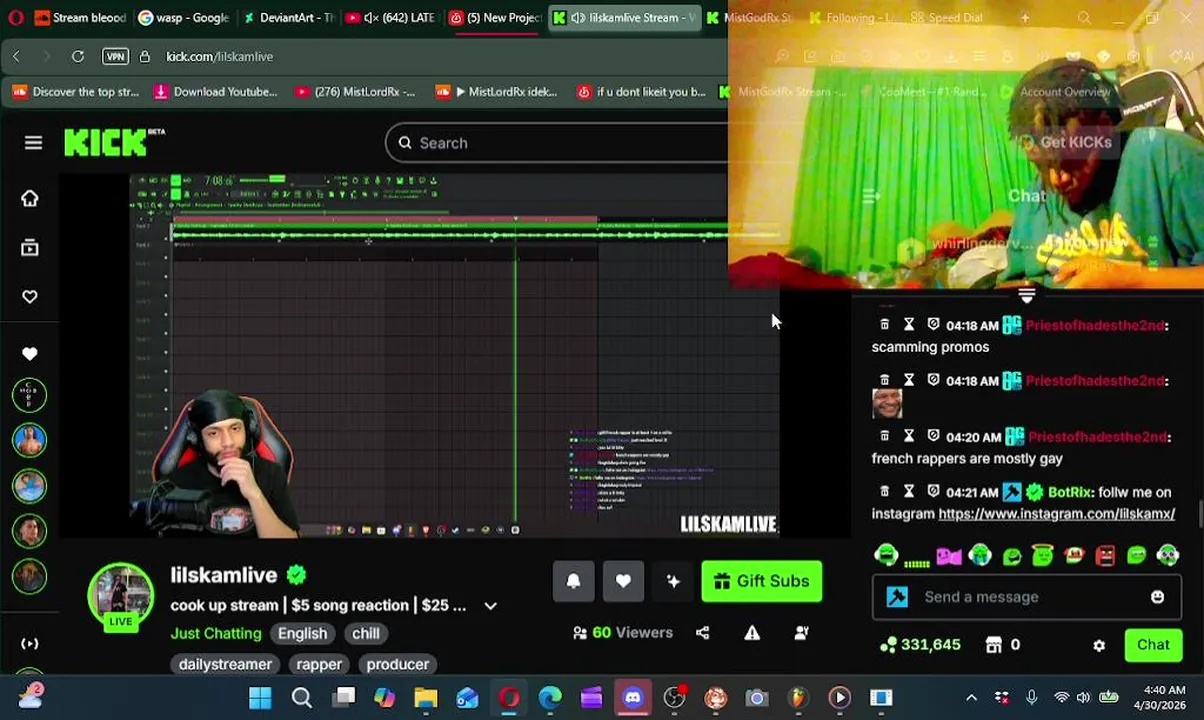Focus the Send a message box
Viewport: 1204px width, 720px height.
pos(1026,597)
